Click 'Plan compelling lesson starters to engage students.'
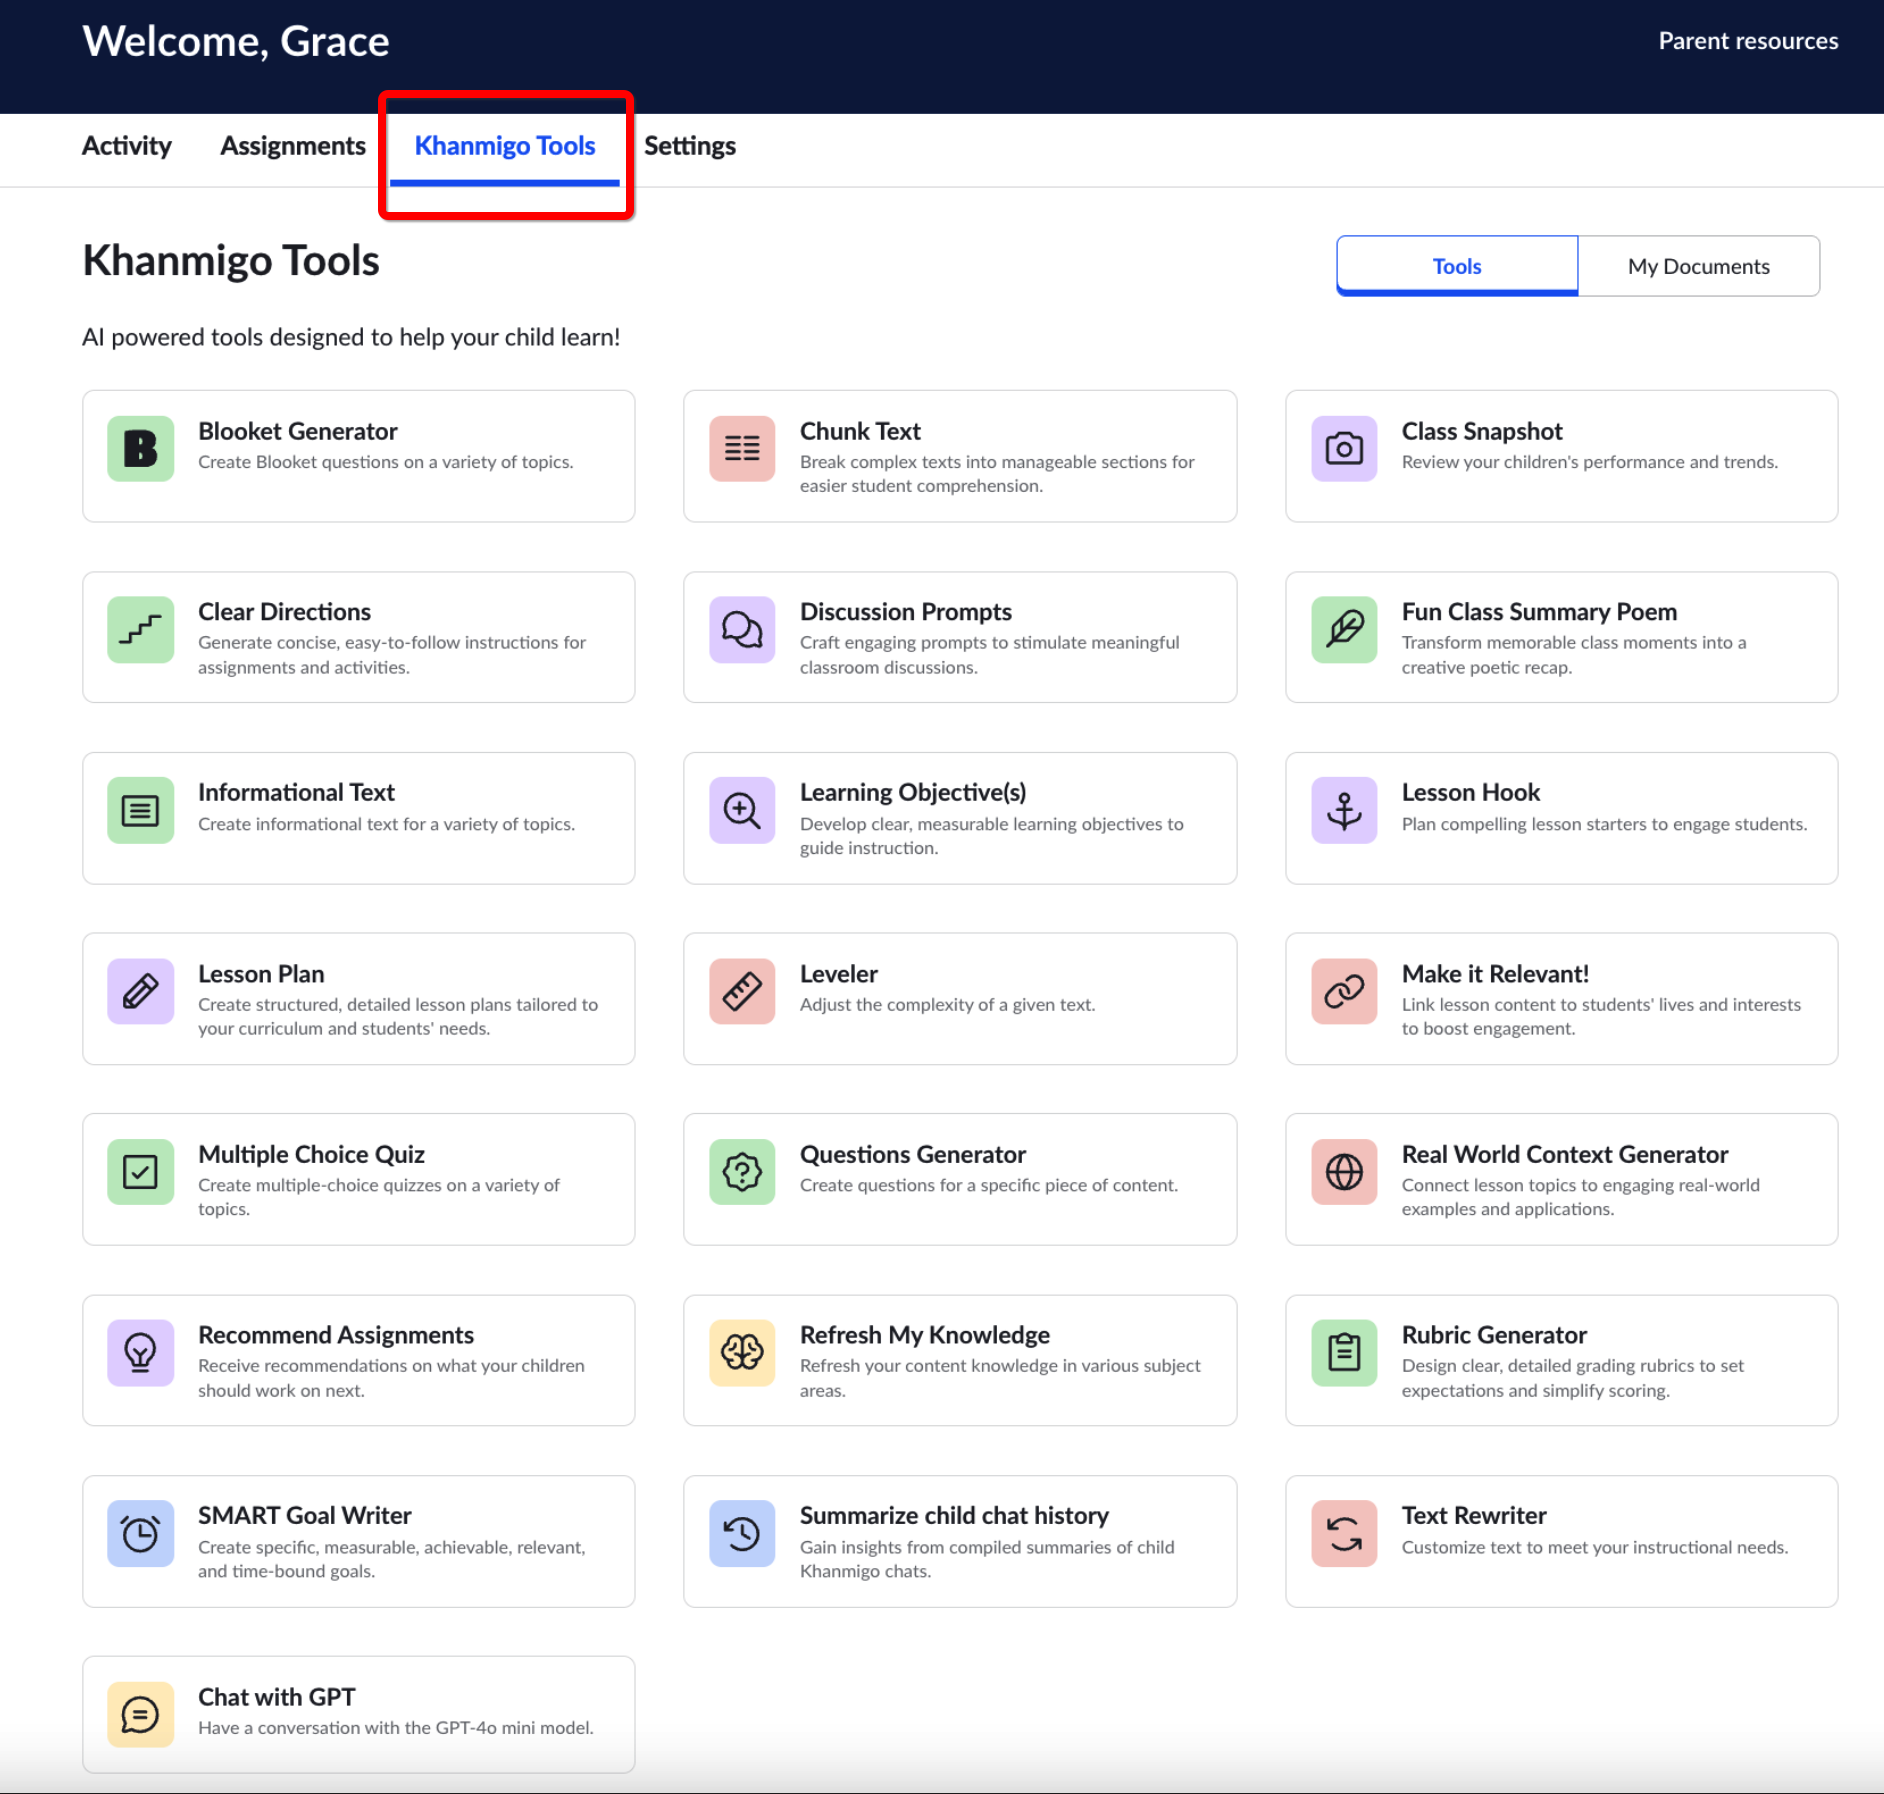The image size is (1884, 1794). point(1604,824)
